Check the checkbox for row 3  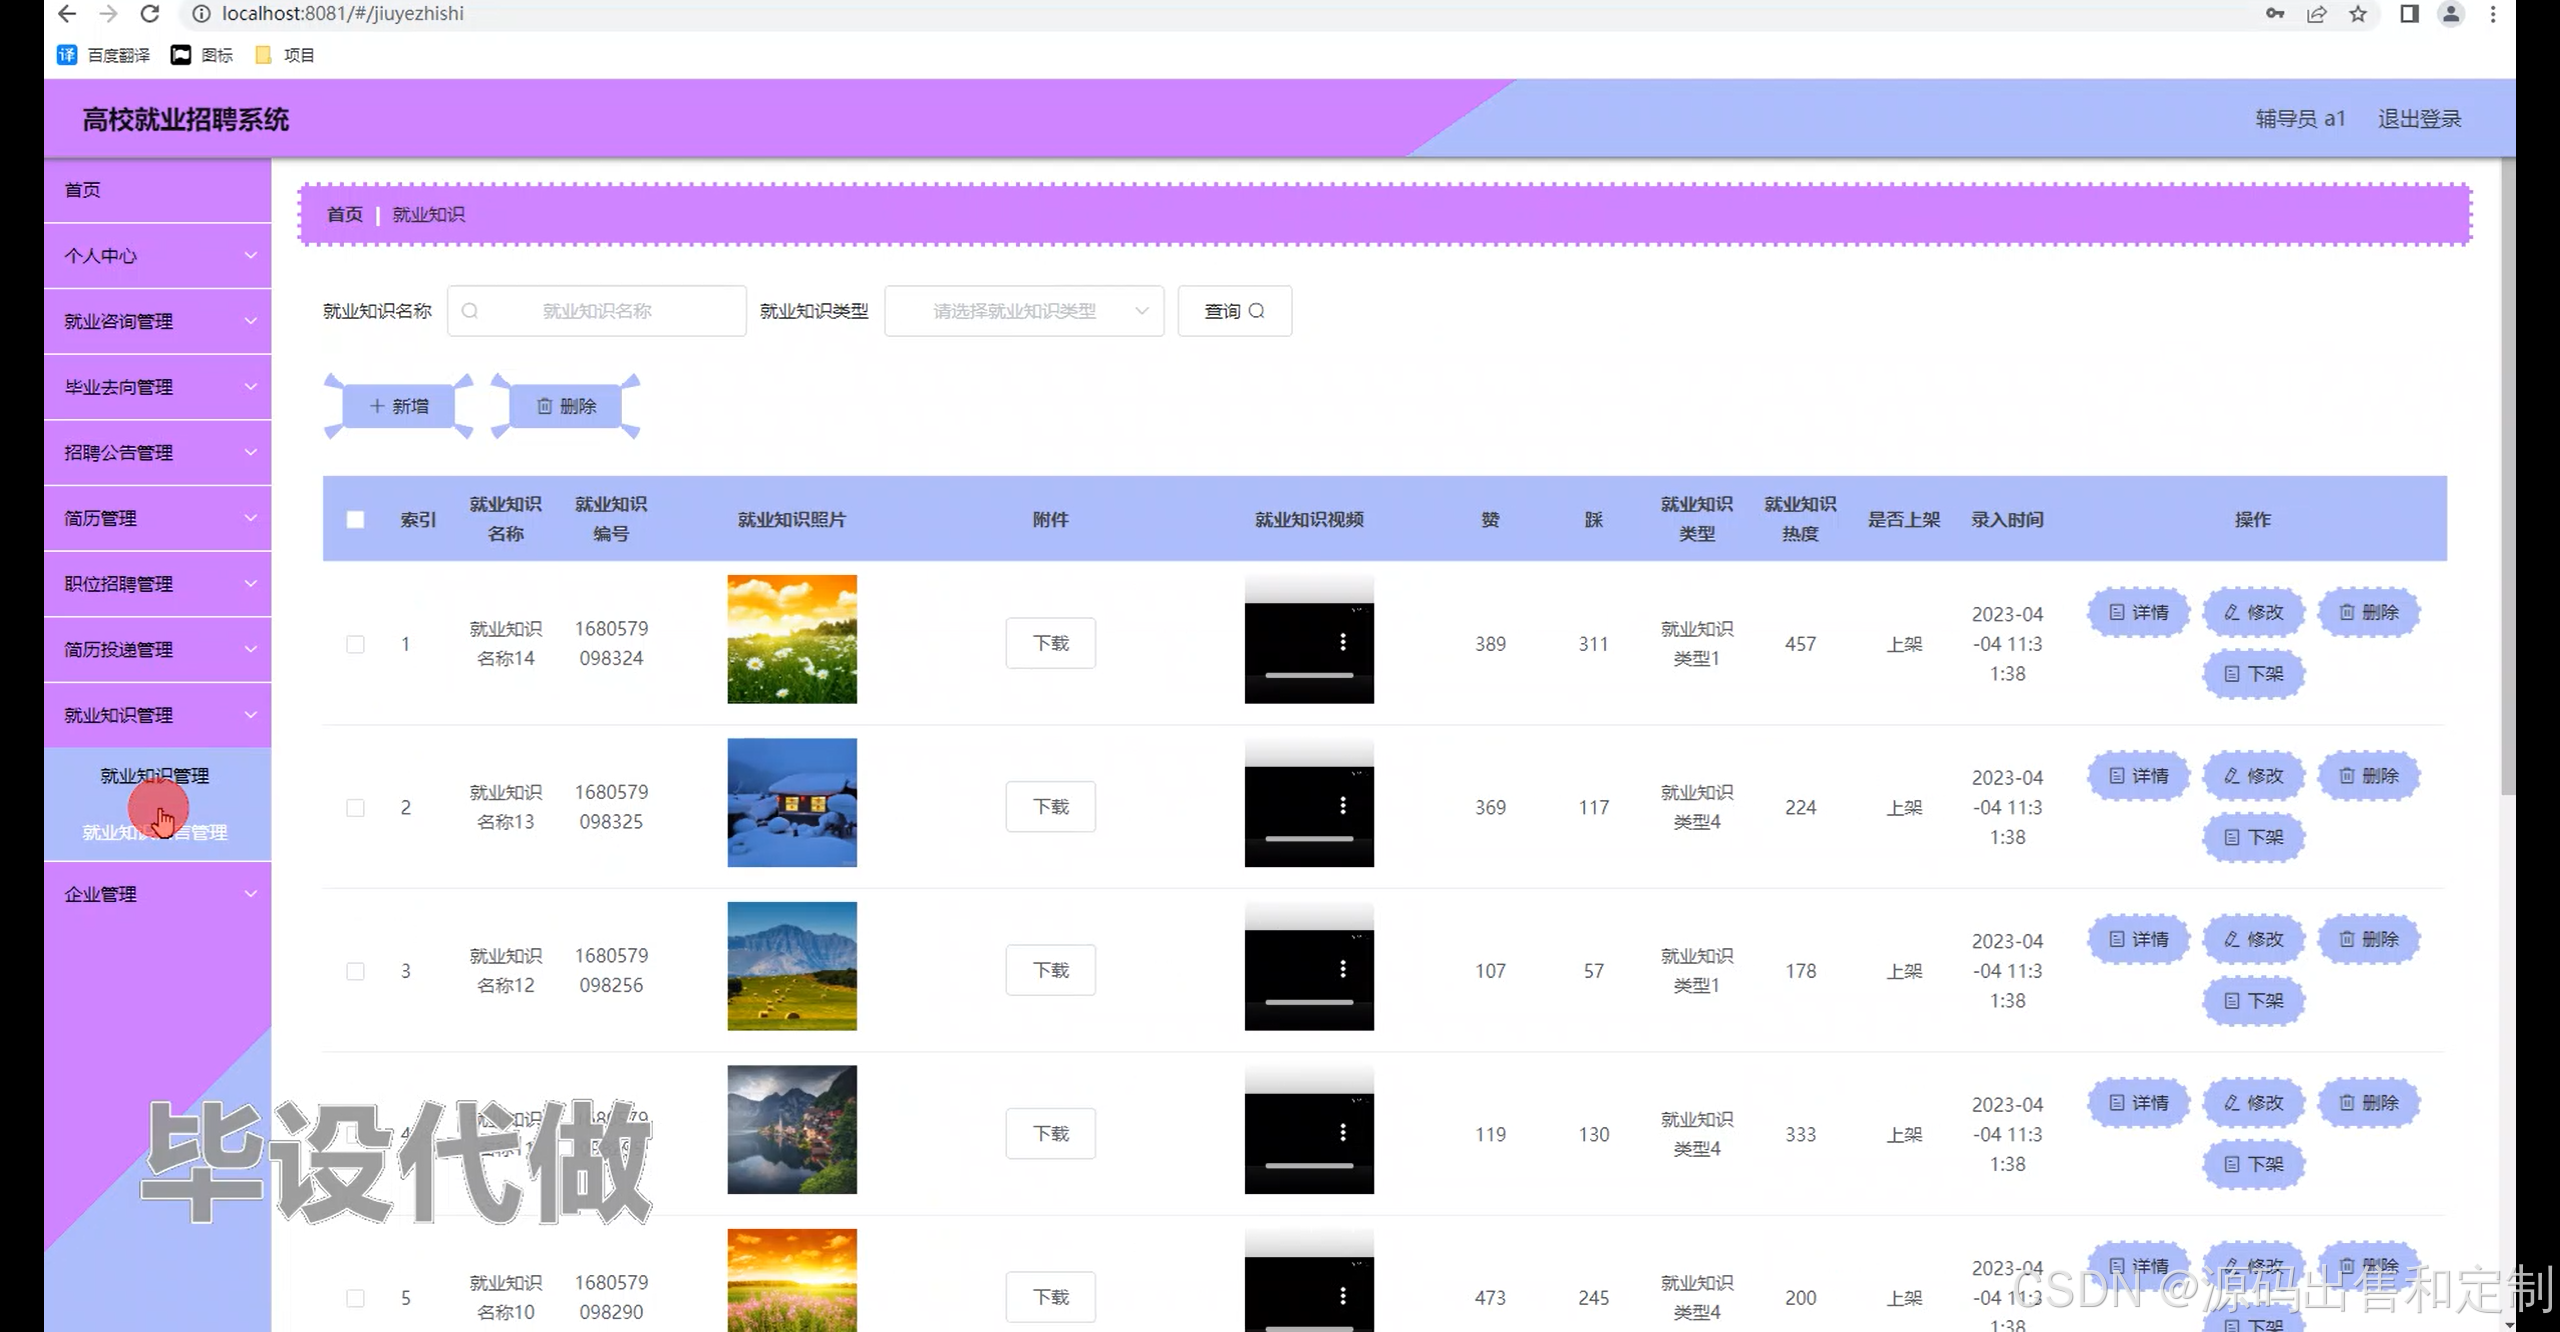click(x=355, y=971)
